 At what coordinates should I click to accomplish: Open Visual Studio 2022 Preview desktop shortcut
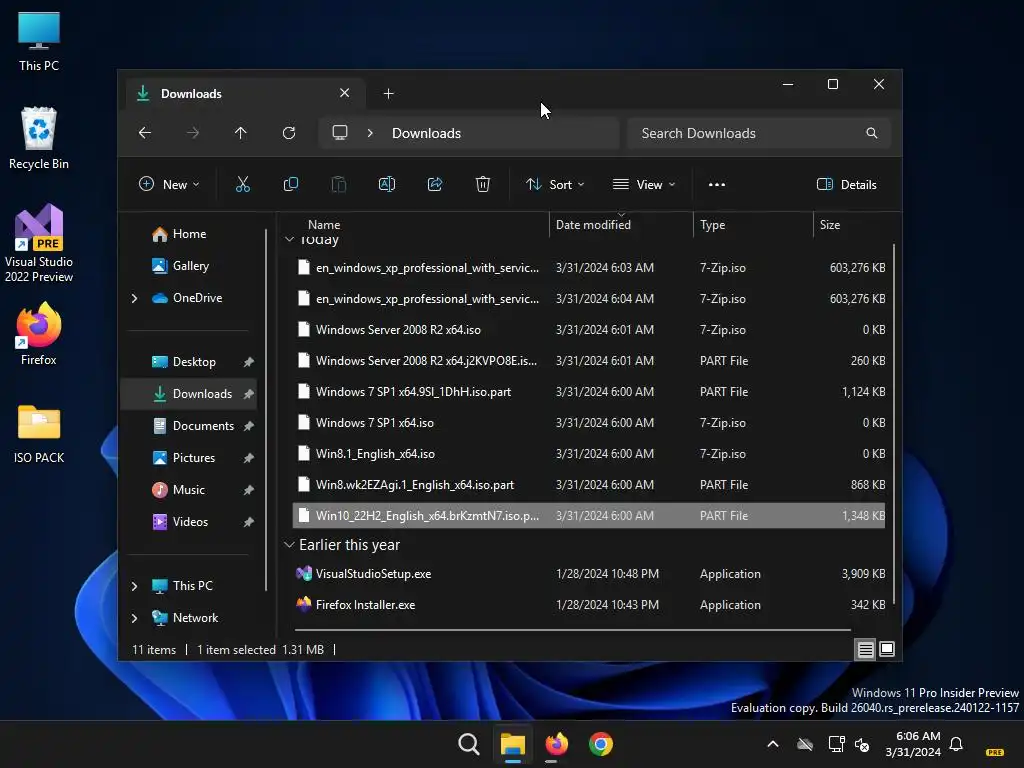(39, 243)
